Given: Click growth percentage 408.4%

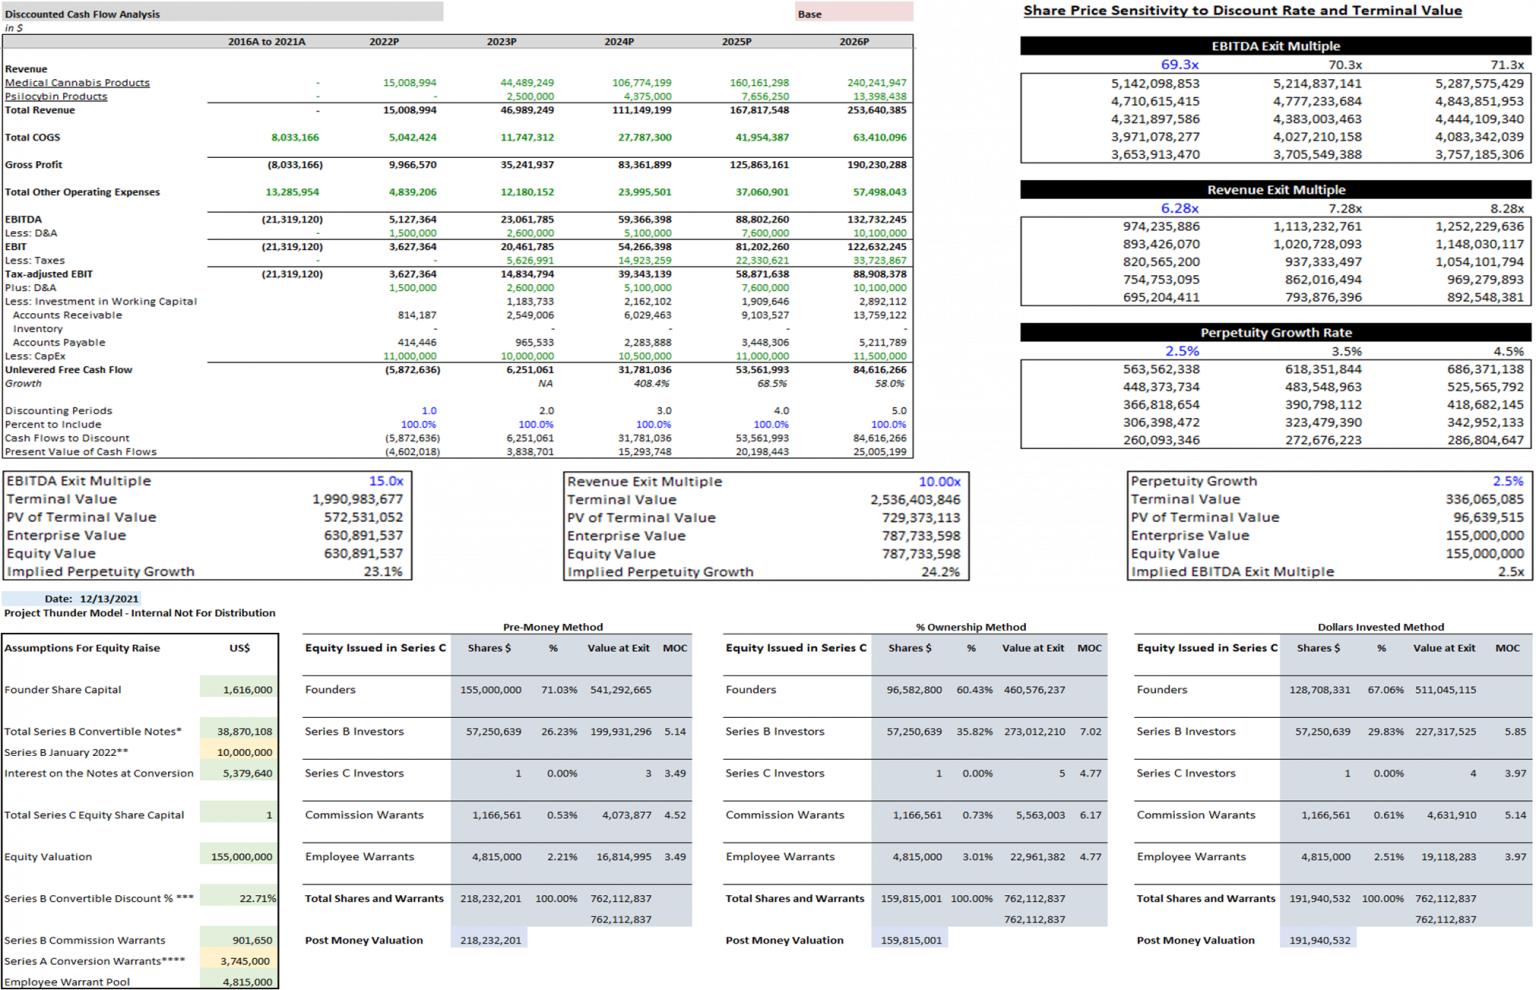Looking at the screenshot, I should [652, 384].
